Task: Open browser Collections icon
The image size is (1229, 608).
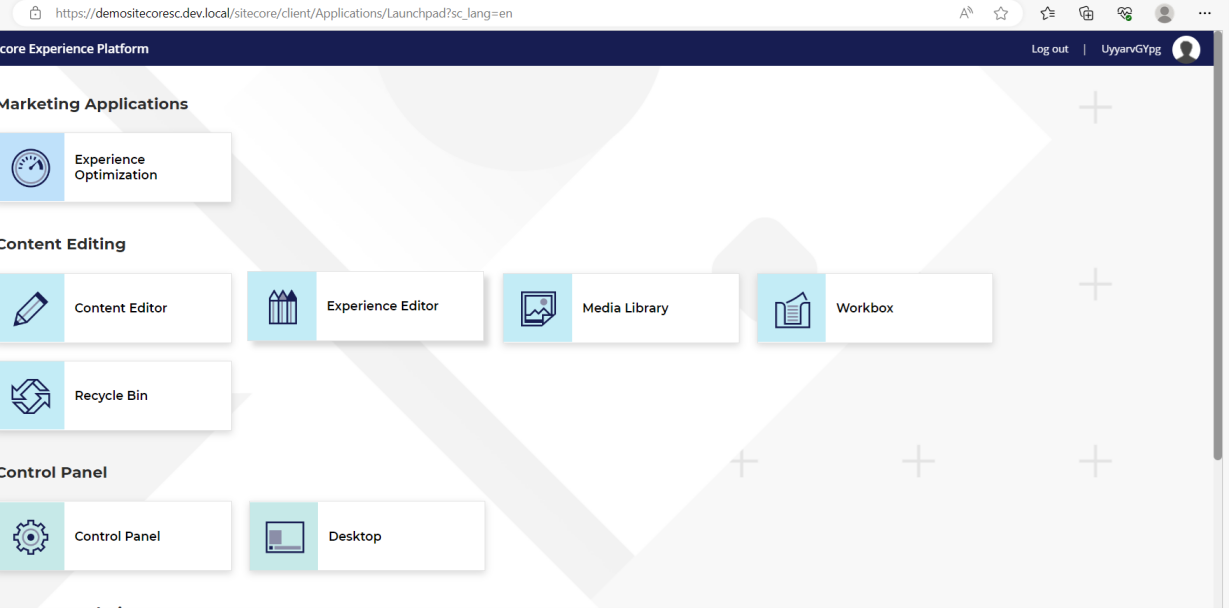Action: click(x=1086, y=13)
